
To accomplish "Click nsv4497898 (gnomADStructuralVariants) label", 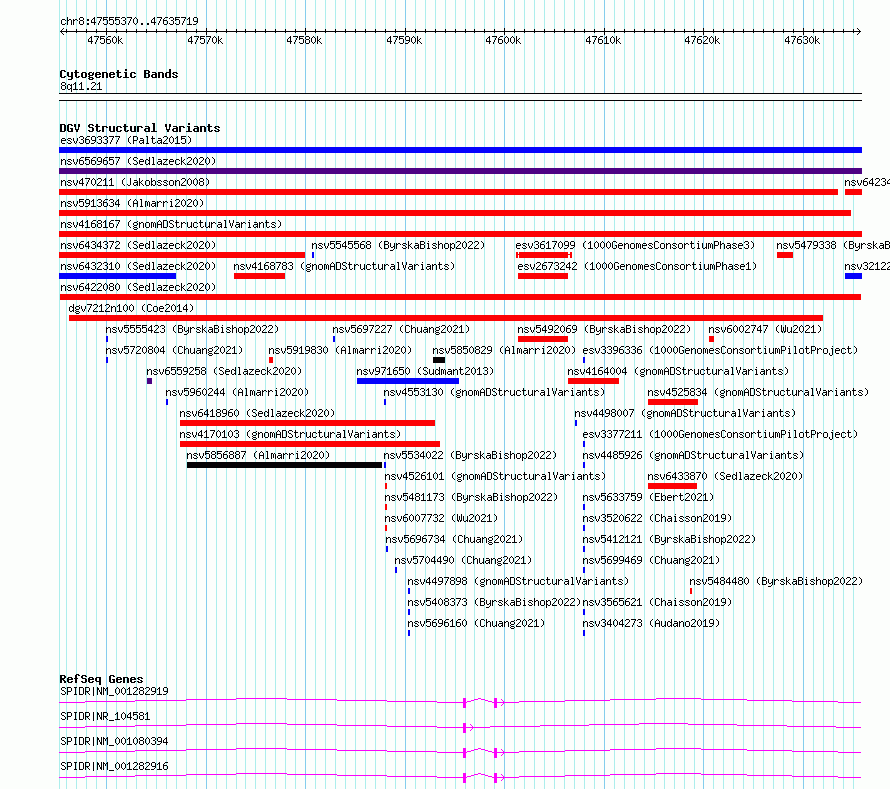I will 518,581.
